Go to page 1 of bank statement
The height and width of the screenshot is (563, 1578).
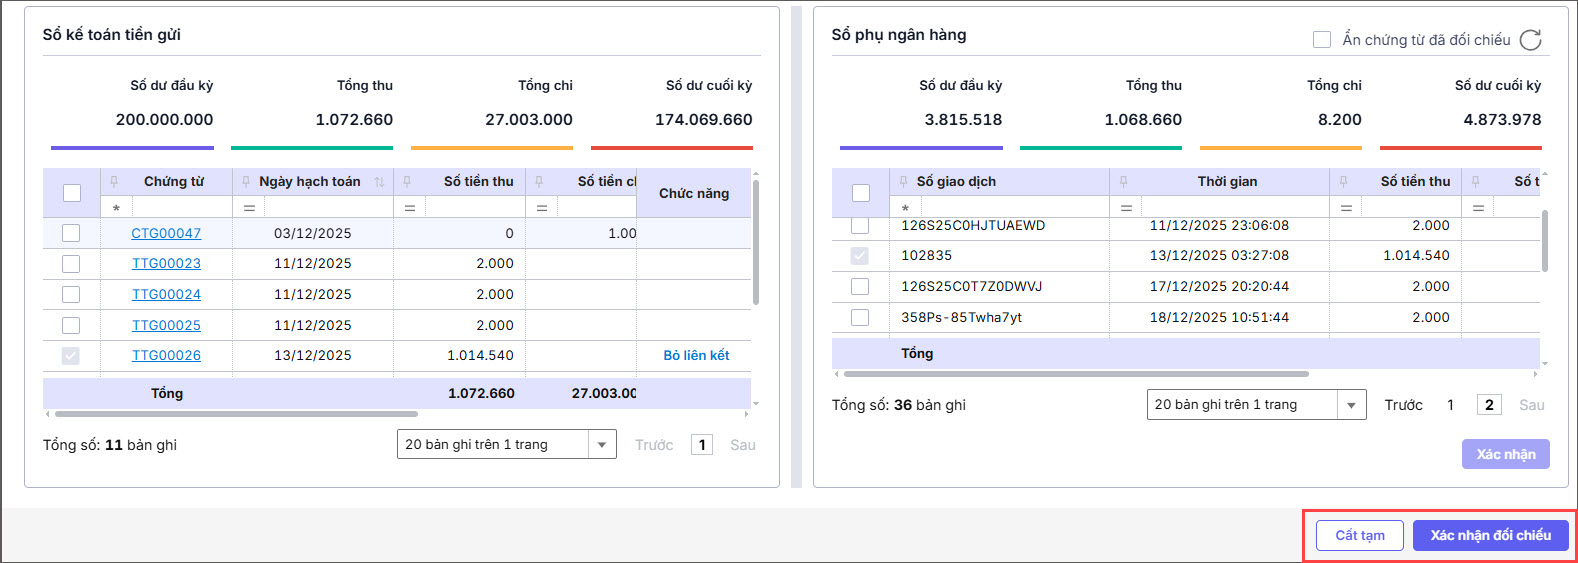[1450, 405]
